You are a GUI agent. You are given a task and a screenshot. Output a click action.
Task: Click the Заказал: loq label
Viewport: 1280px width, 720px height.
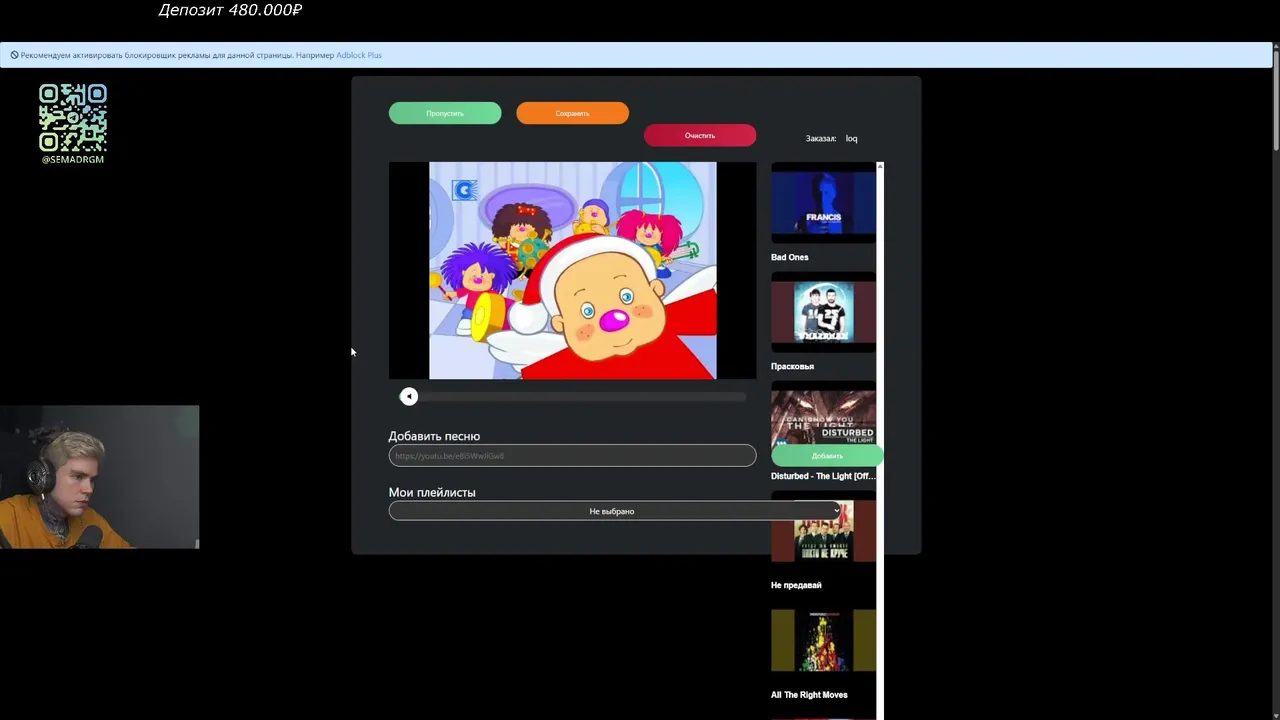click(831, 138)
